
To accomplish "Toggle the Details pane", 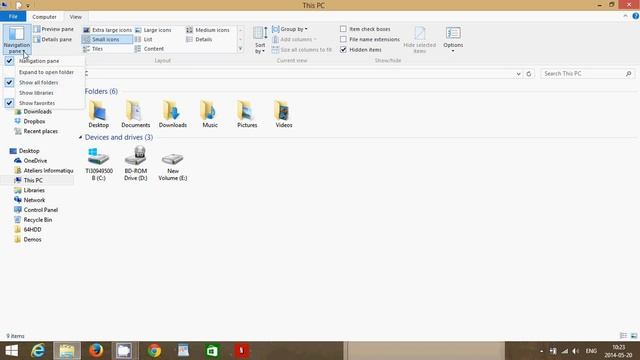I will [x=53, y=40].
